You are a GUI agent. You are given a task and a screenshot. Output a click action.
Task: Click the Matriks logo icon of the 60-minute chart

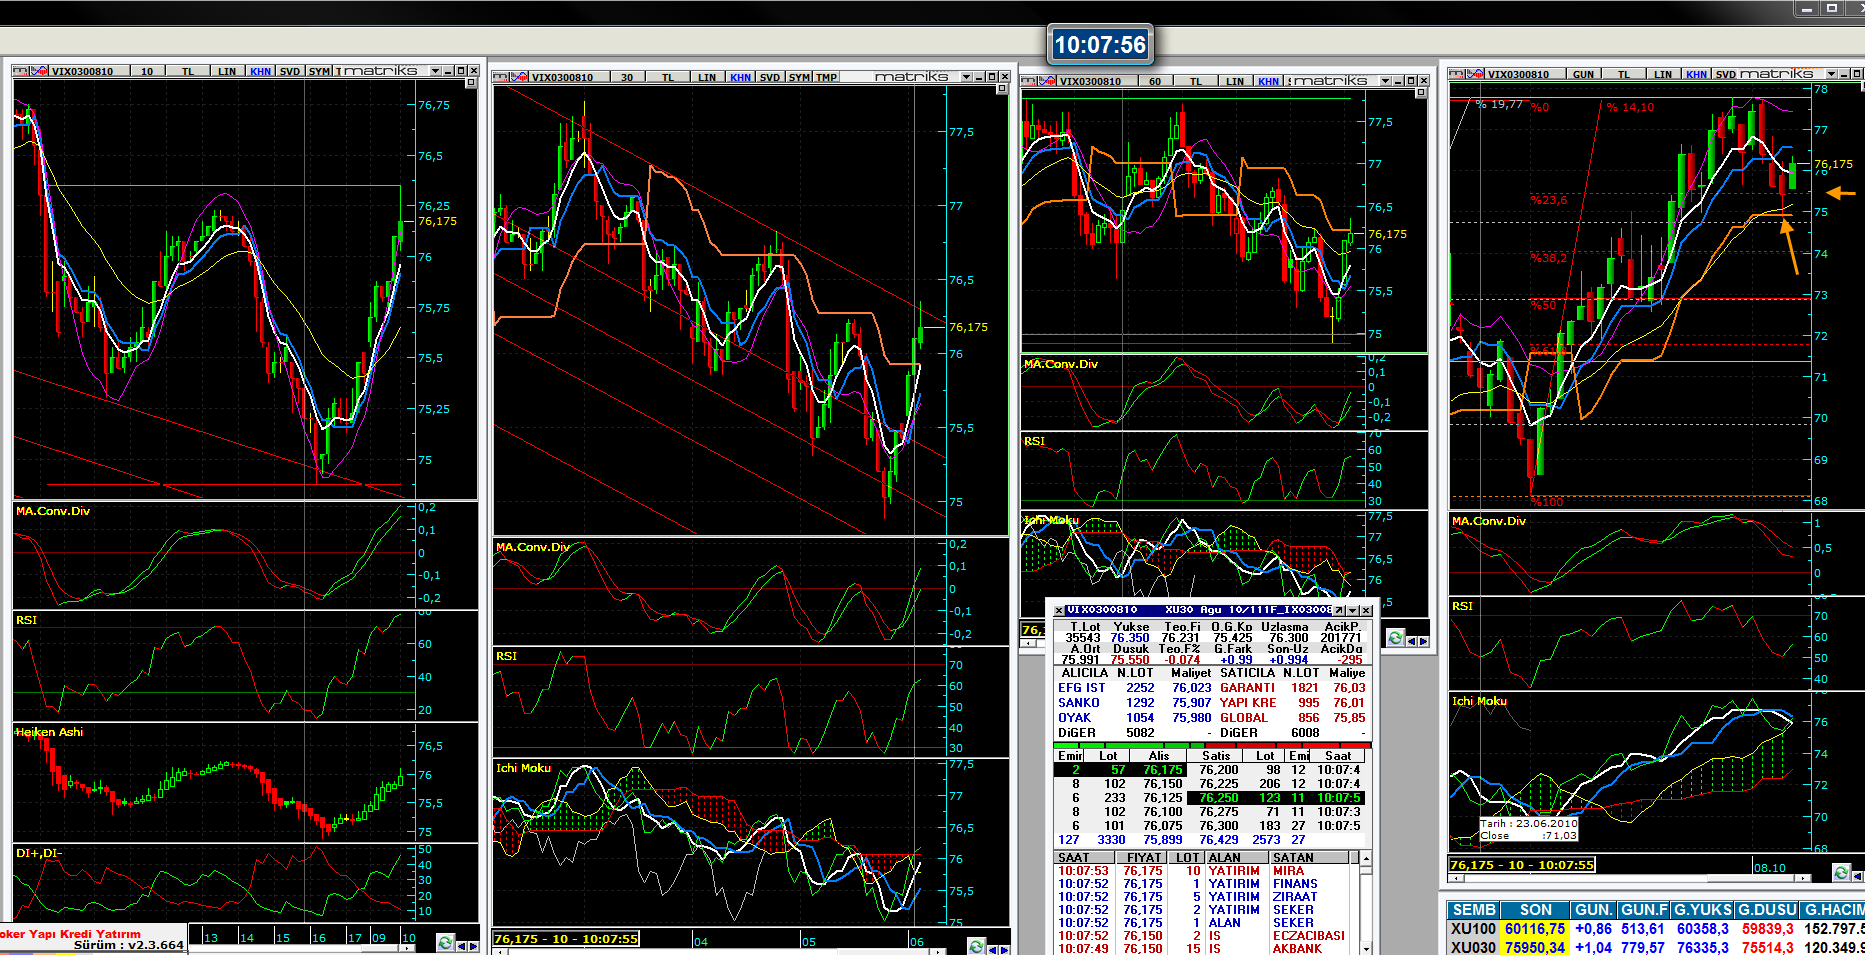[1030, 81]
